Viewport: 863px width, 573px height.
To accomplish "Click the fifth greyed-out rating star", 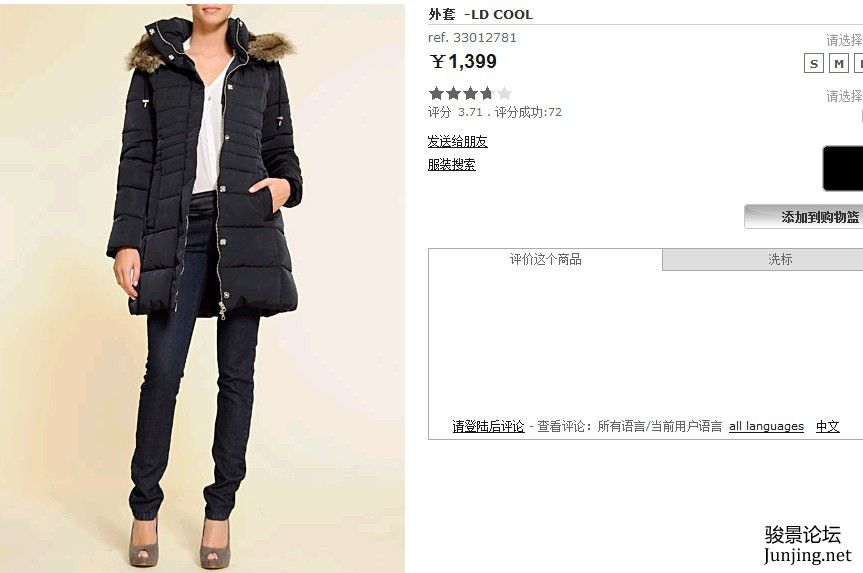I will [504, 93].
